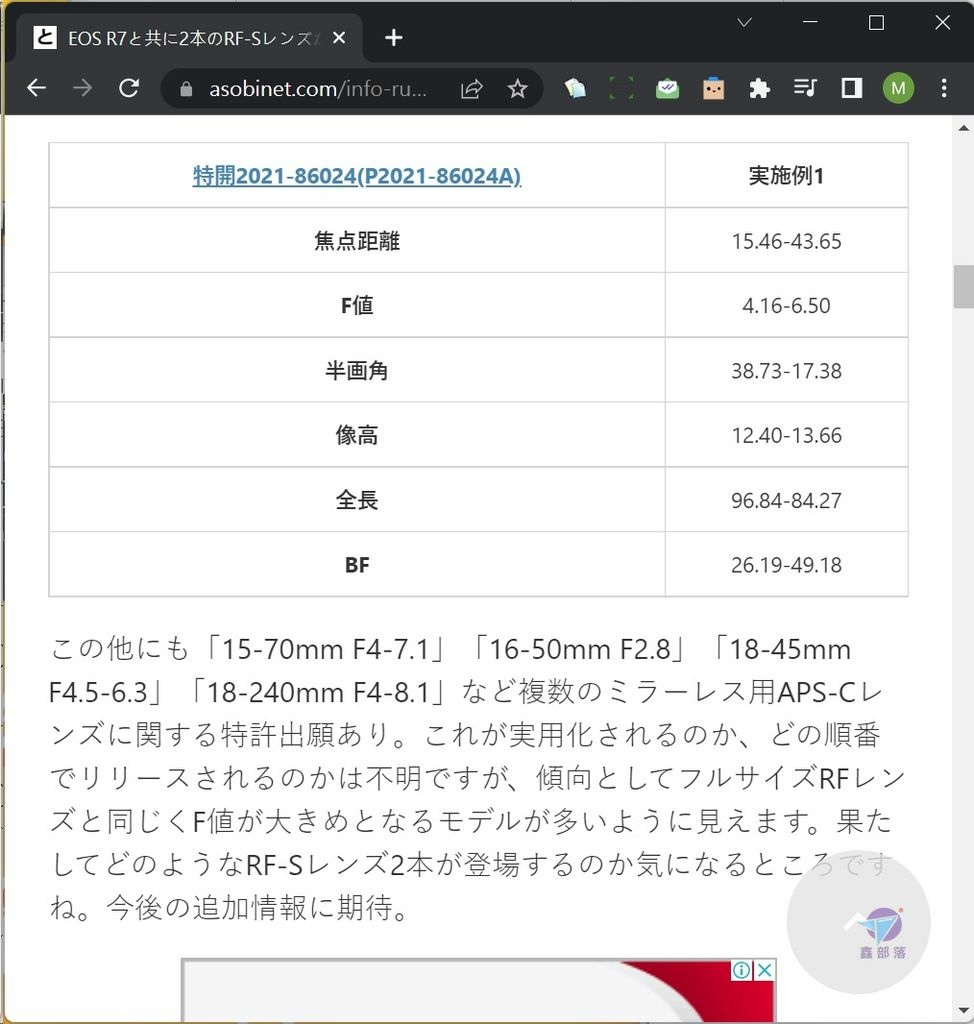Open the green M profile avatar
This screenshot has width=974, height=1024.
coord(898,88)
